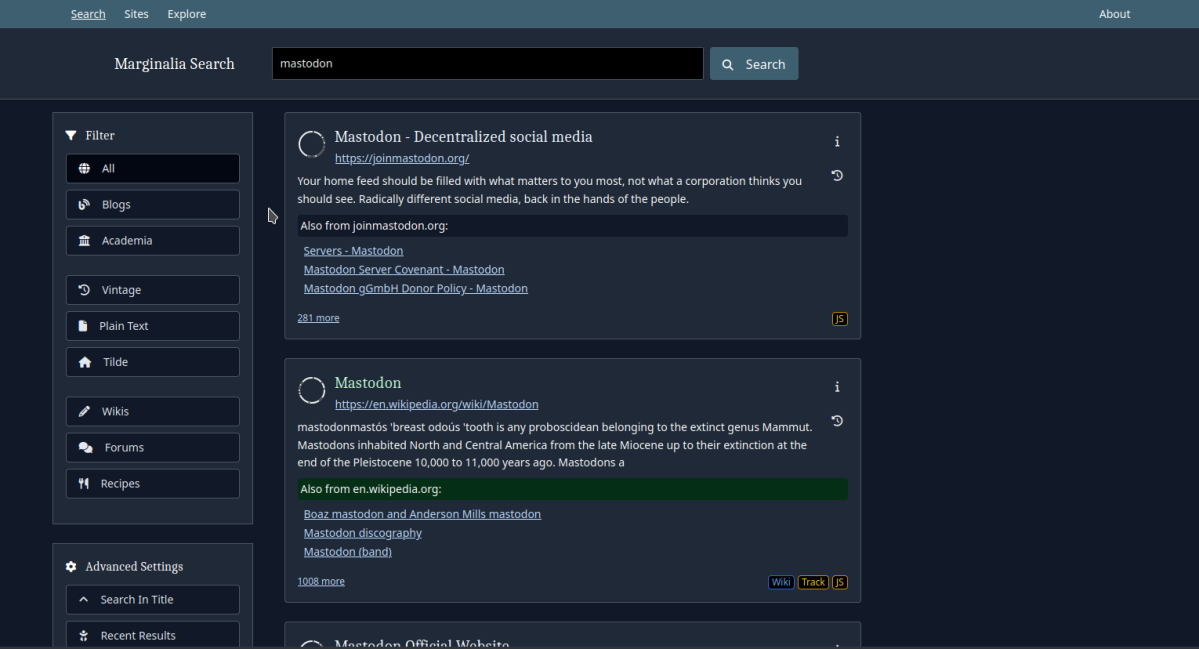Click the JS badge on the joinmastodon.org result
This screenshot has width=1199, height=649.
click(x=840, y=319)
